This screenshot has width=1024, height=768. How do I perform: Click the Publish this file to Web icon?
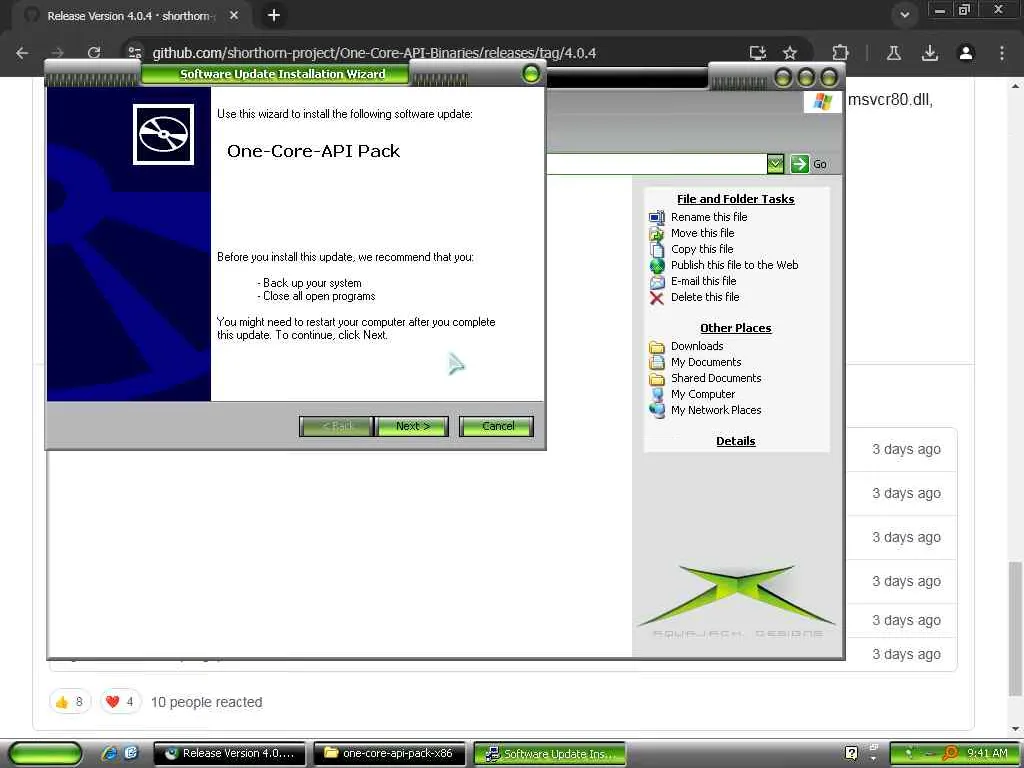[656, 265]
